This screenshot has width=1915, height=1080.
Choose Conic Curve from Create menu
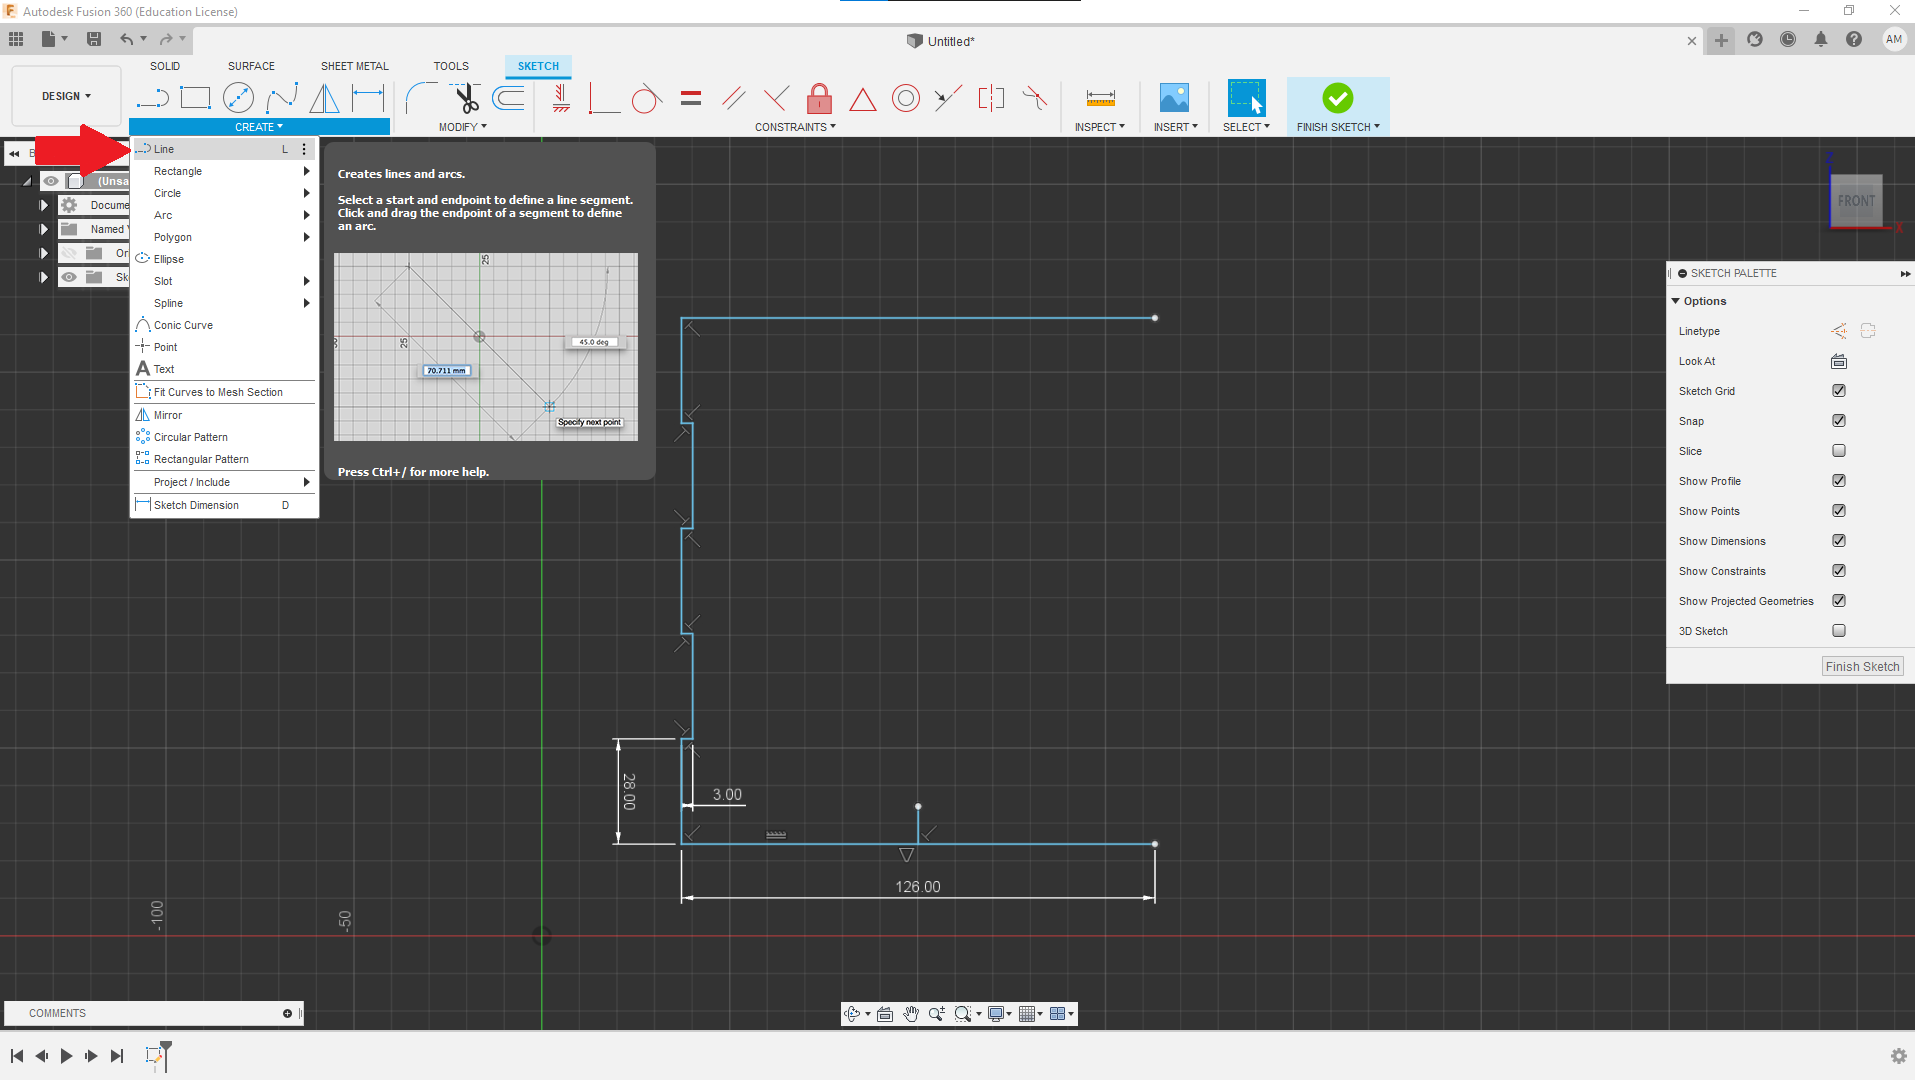point(183,325)
